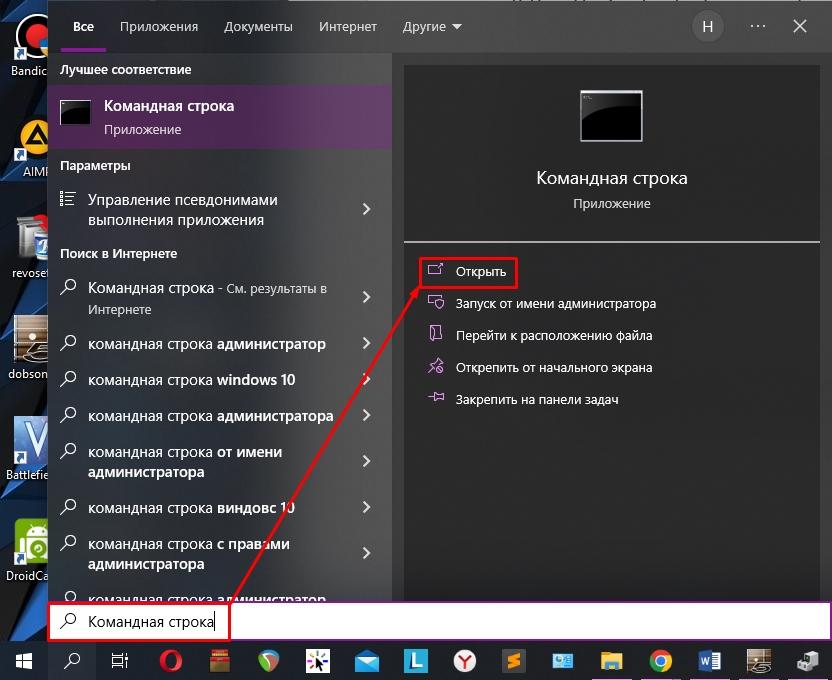Select Перейти к расположению файла

[554, 335]
